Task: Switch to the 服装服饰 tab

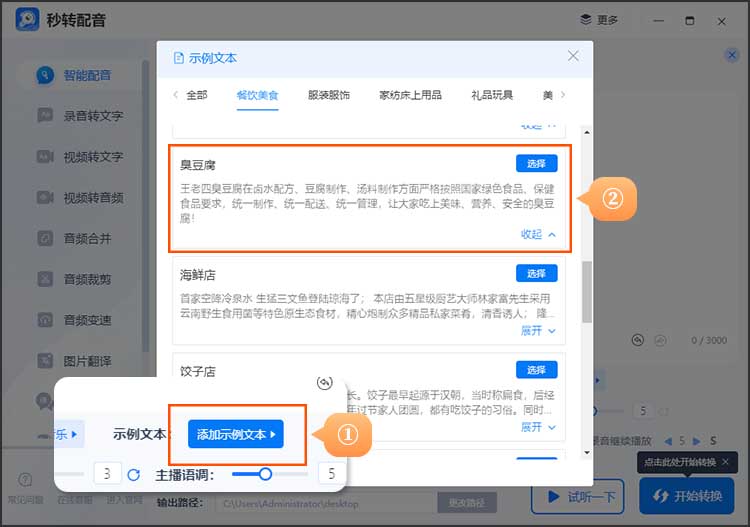Action: [x=328, y=95]
